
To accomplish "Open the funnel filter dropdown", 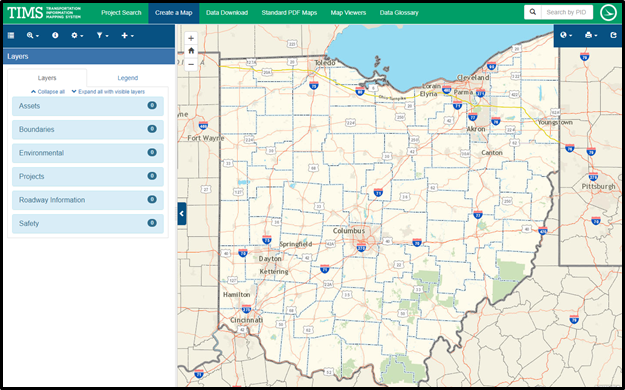I will coord(102,35).
